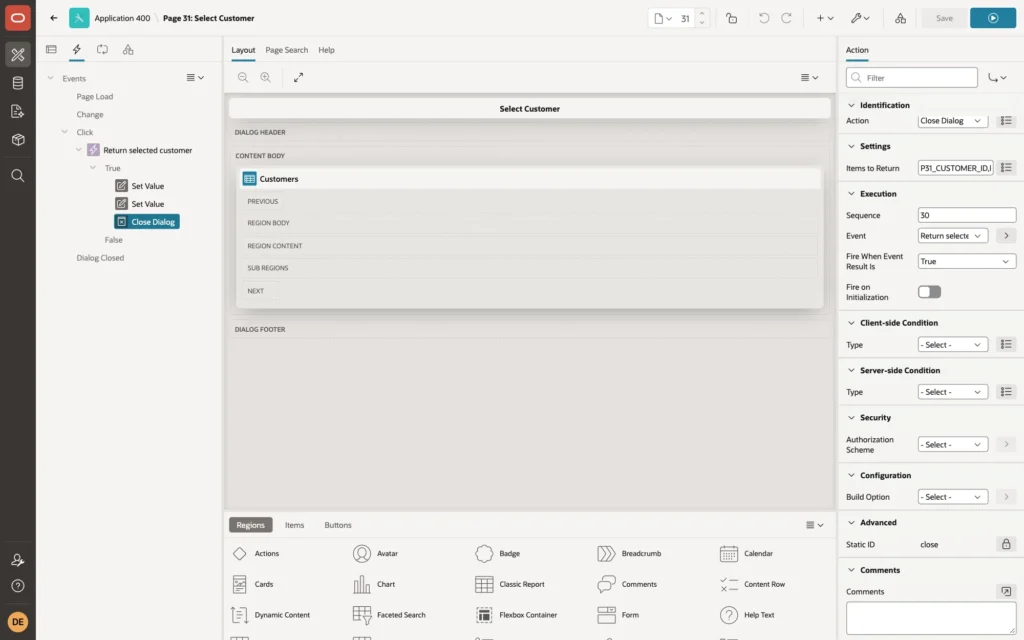Switch to the Buttons gallery tab
The width and height of the screenshot is (1024, 640).
click(x=338, y=524)
